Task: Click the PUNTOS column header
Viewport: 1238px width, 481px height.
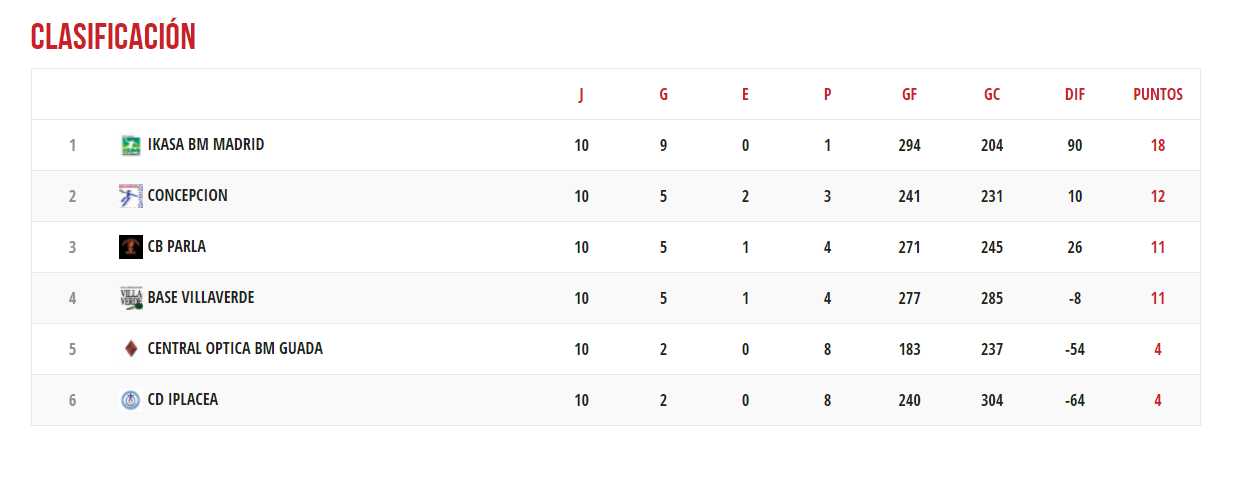Action: (x=1158, y=95)
